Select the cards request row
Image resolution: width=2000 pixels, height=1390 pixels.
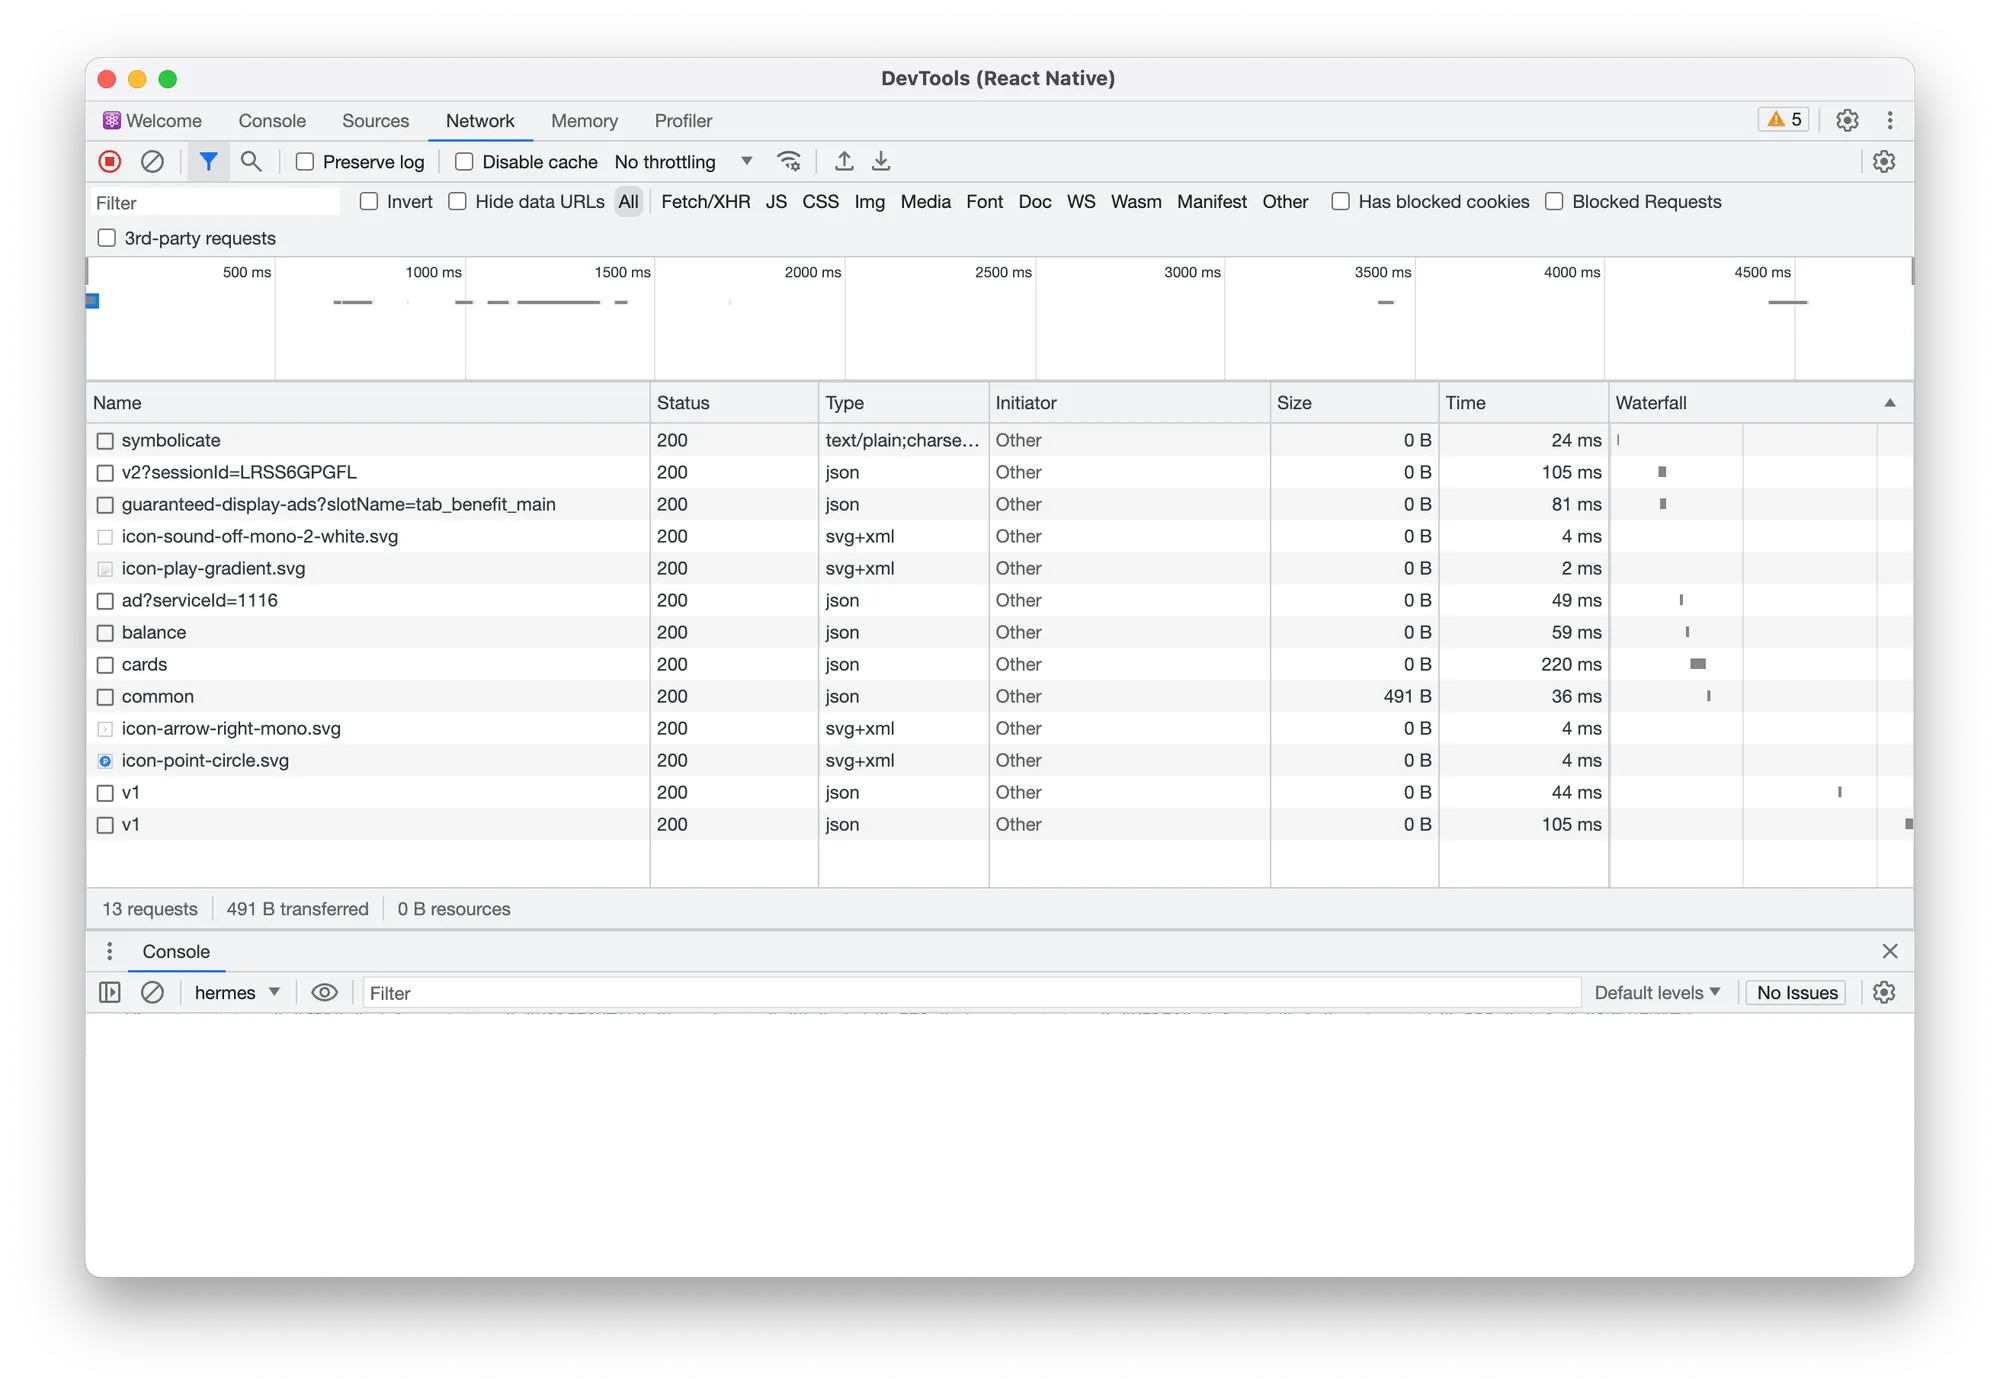click(x=145, y=664)
